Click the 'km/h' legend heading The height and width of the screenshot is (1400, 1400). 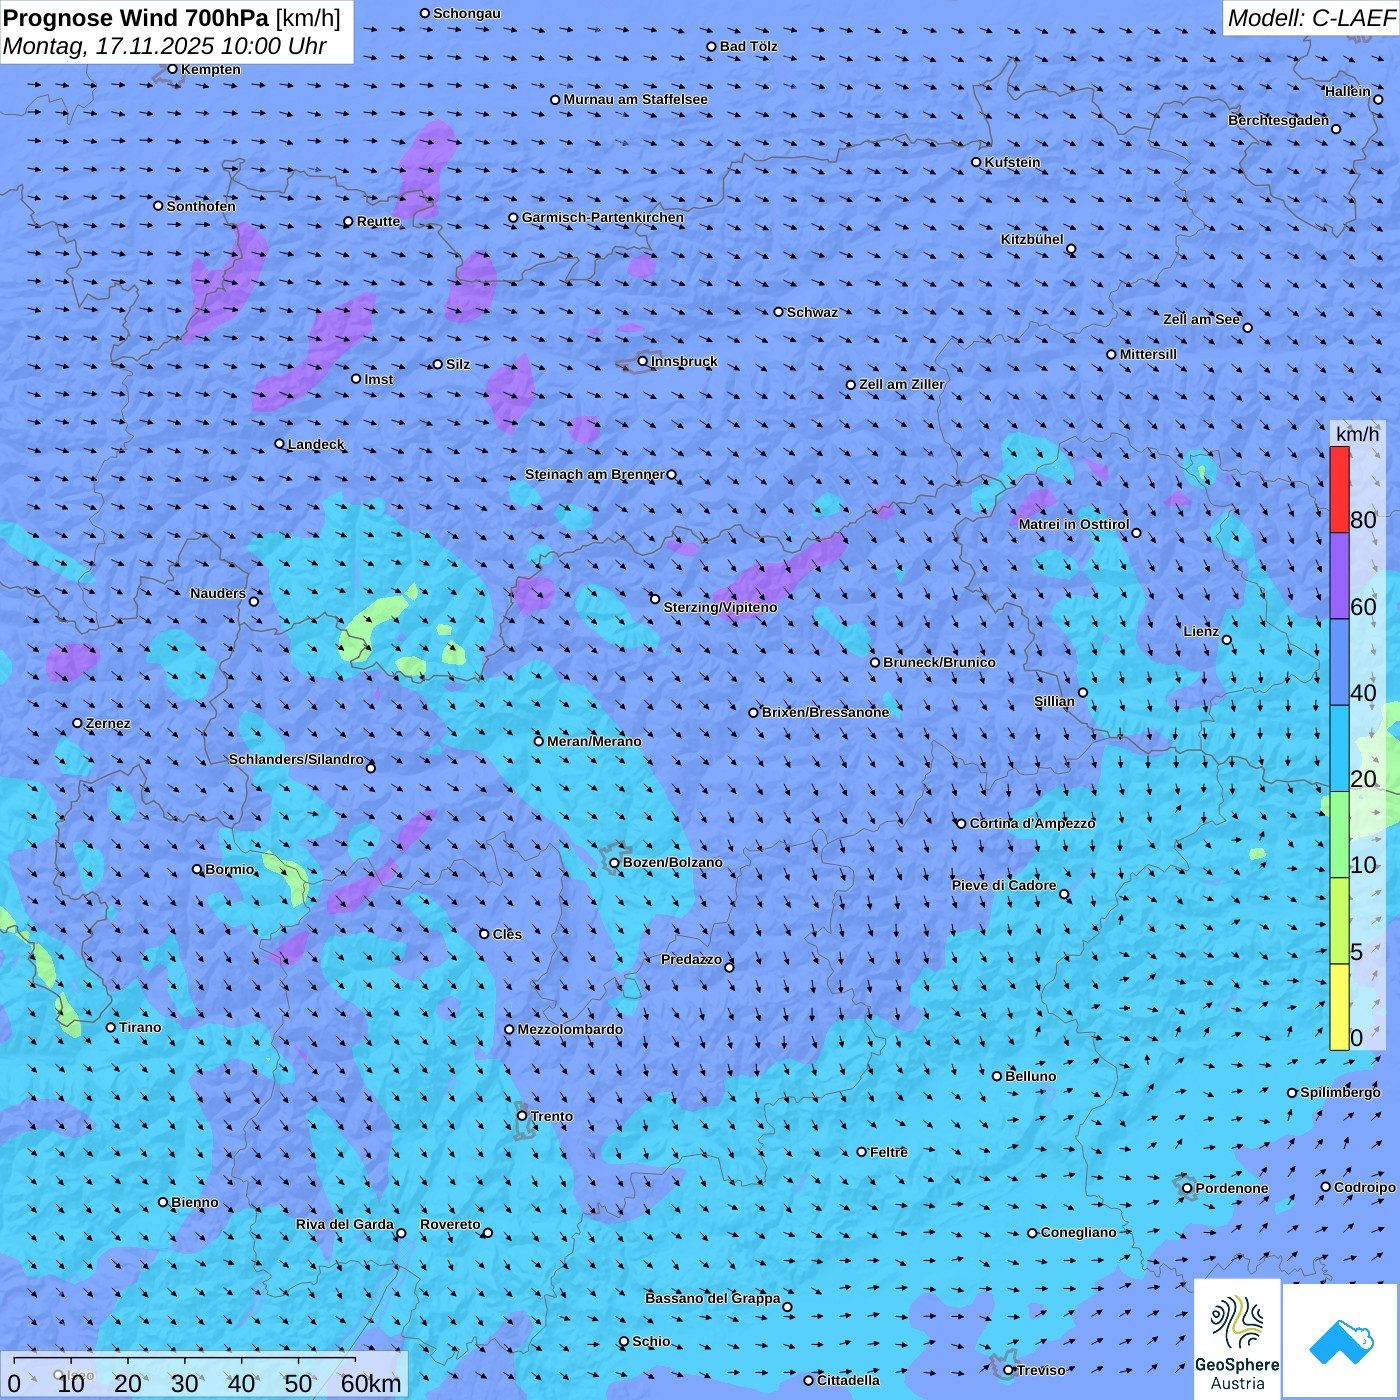click(x=1357, y=434)
